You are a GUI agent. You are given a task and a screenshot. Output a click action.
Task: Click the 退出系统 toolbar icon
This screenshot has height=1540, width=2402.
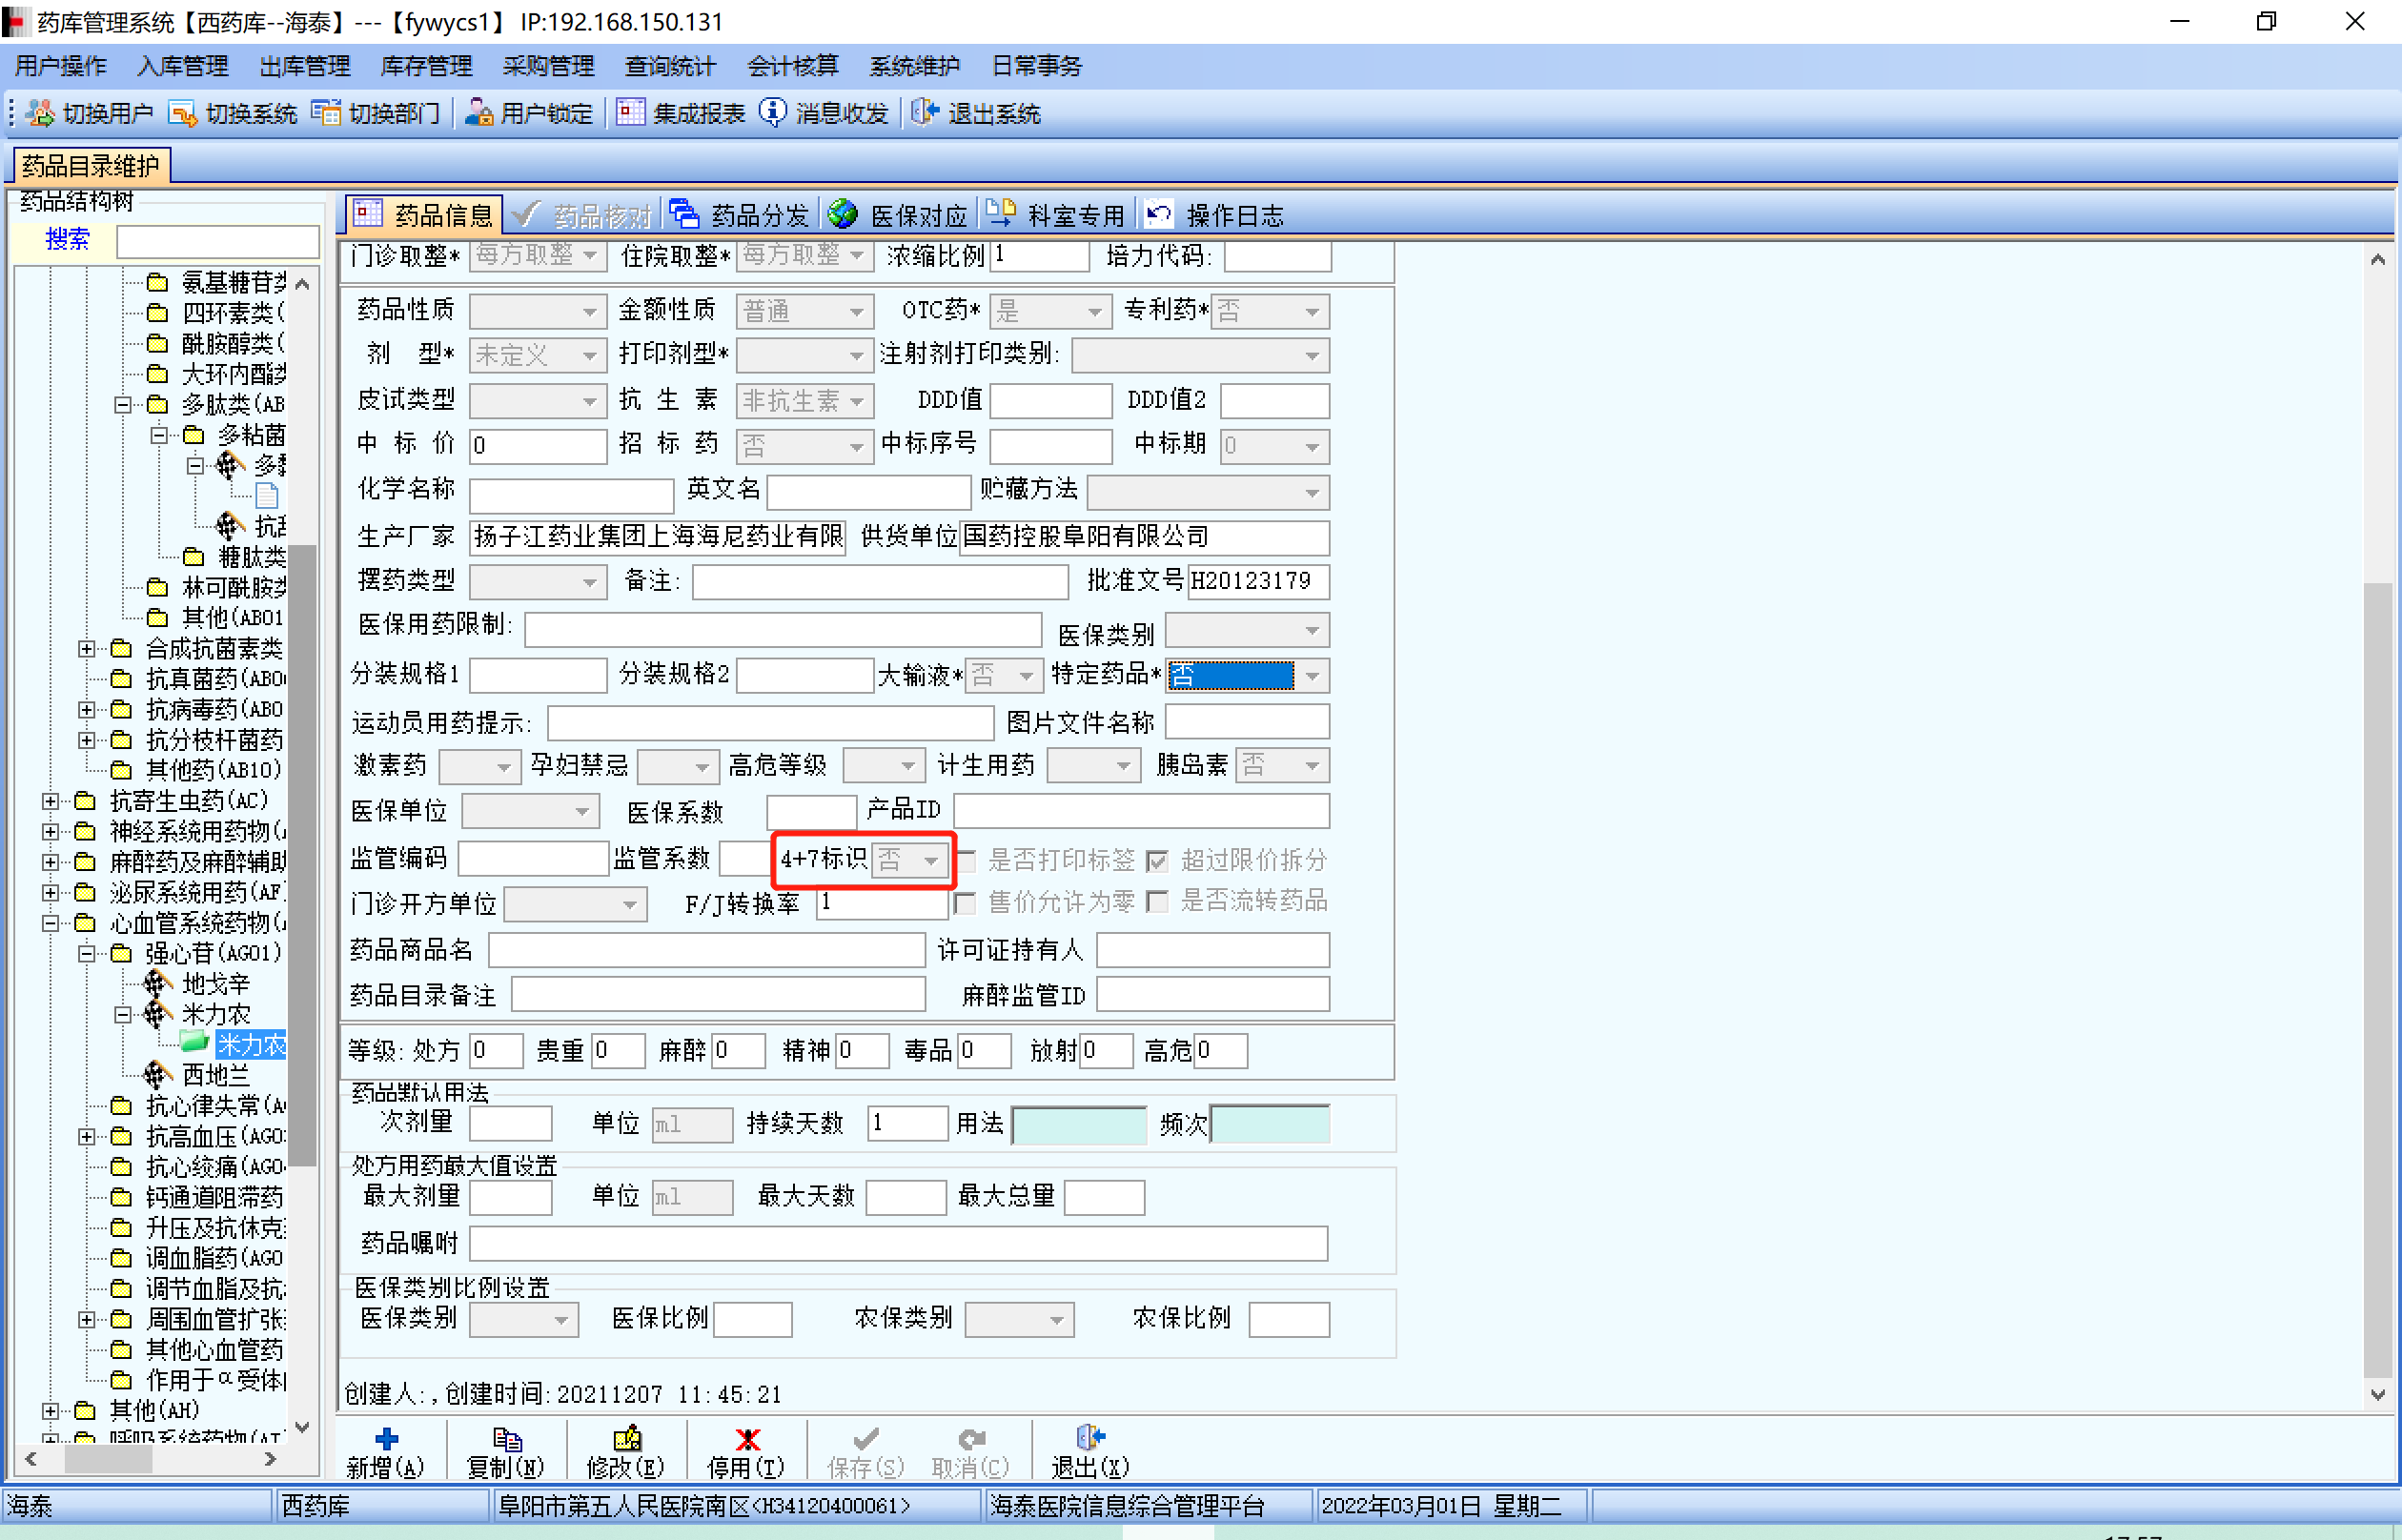tap(925, 113)
